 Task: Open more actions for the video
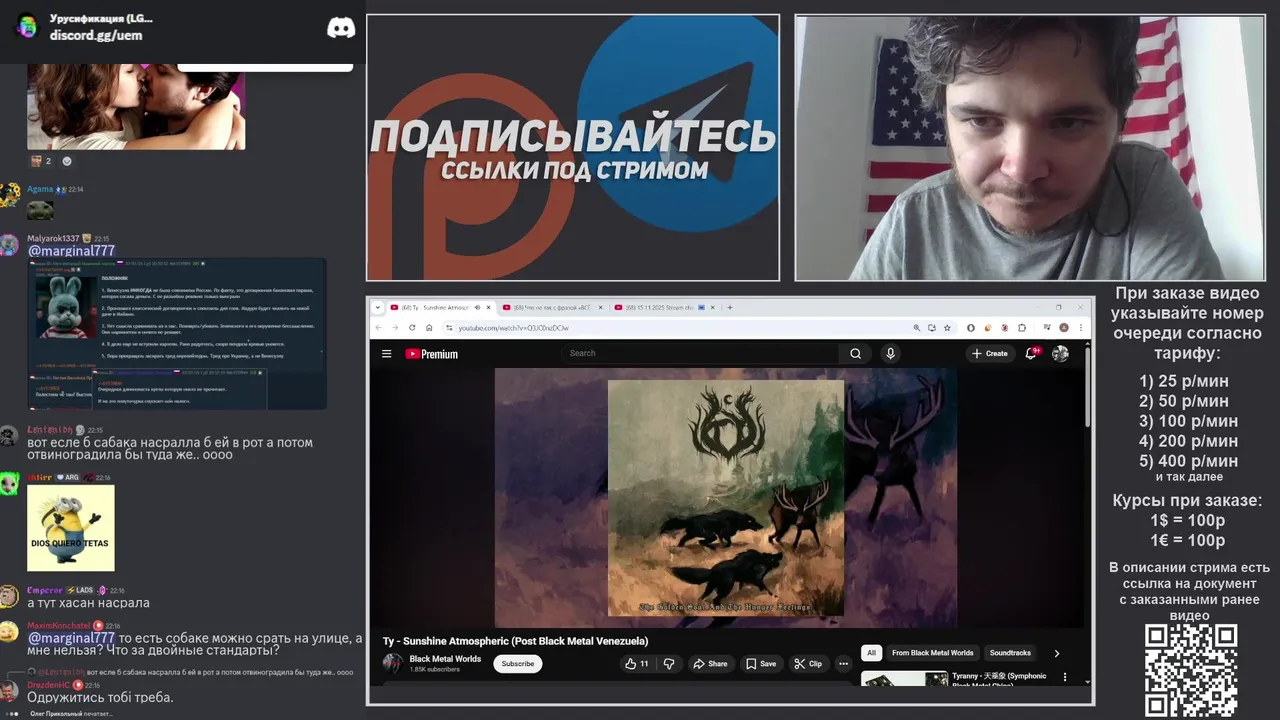point(843,663)
